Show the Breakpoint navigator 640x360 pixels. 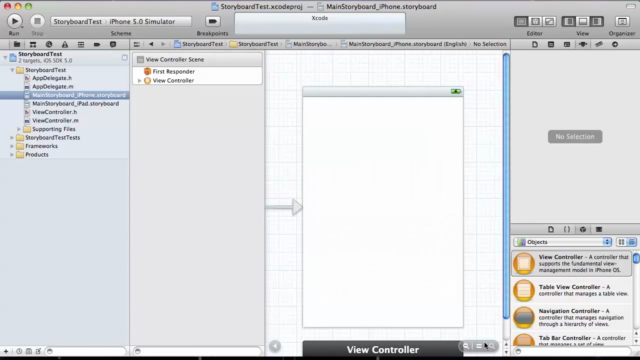[x=97, y=44]
